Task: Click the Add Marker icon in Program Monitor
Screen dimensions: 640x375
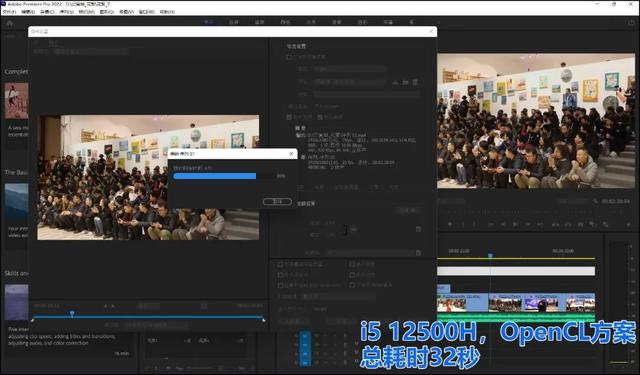Action: pos(450,224)
